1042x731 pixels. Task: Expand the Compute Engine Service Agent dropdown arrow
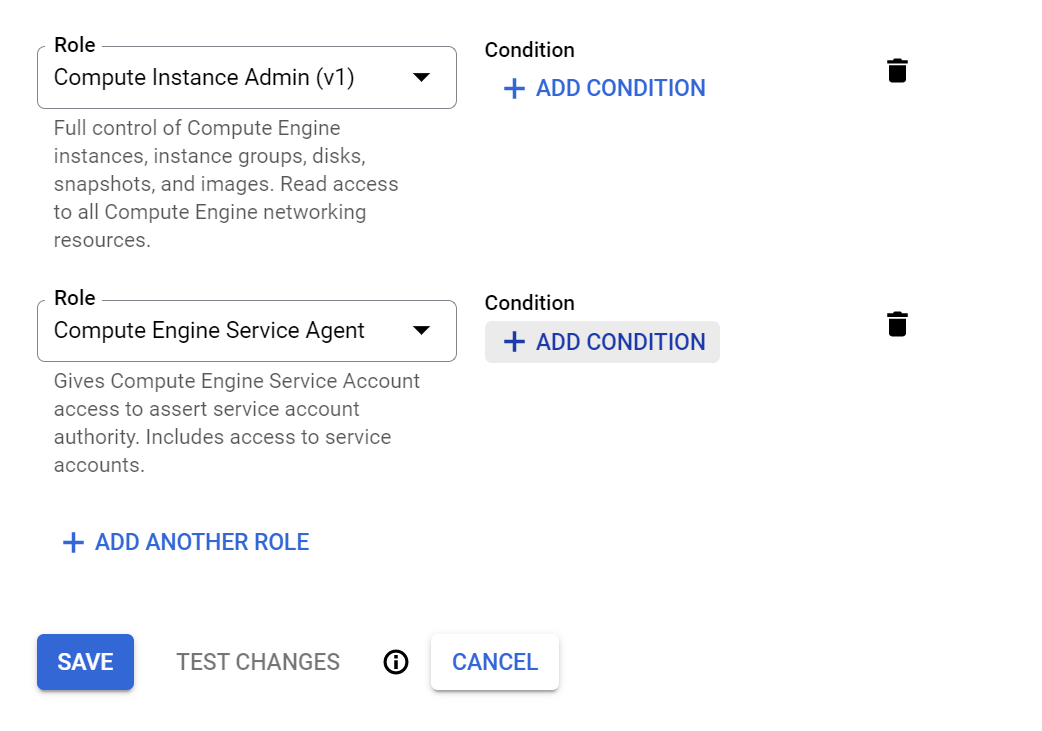point(421,330)
